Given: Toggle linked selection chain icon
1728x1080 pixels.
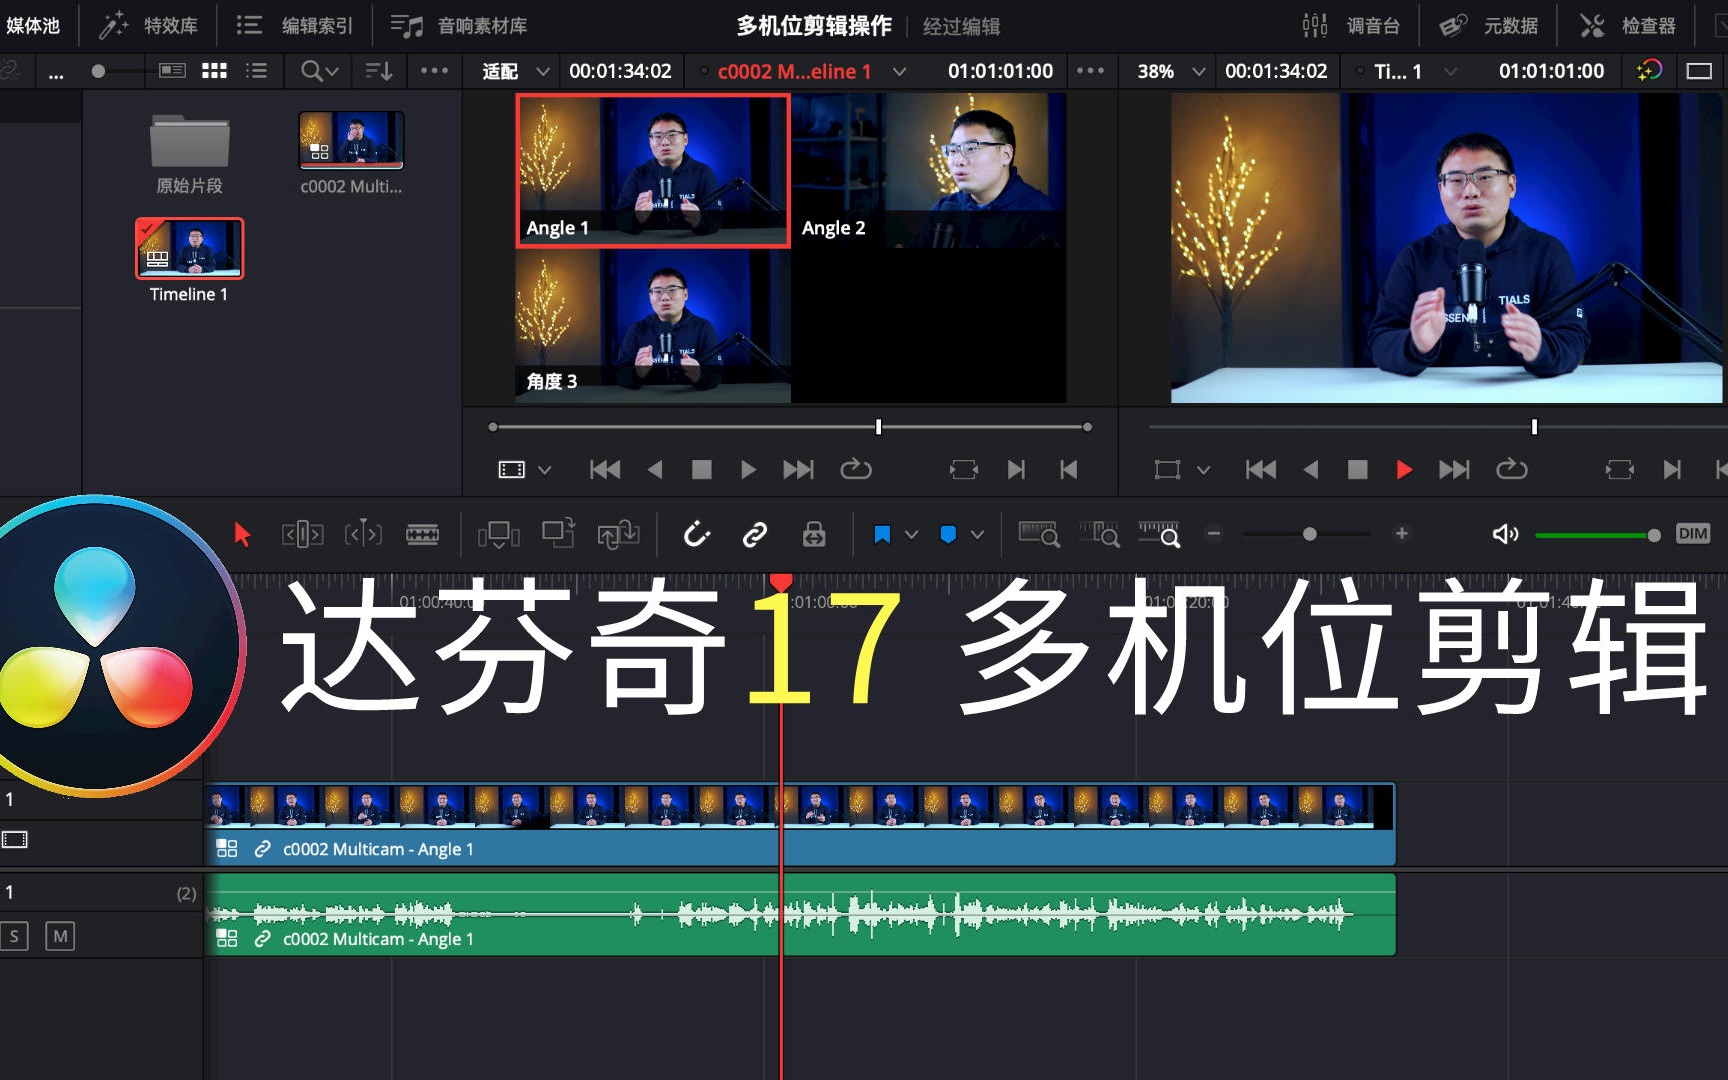Looking at the screenshot, I should pyautogui.click(x=755, y=535).
